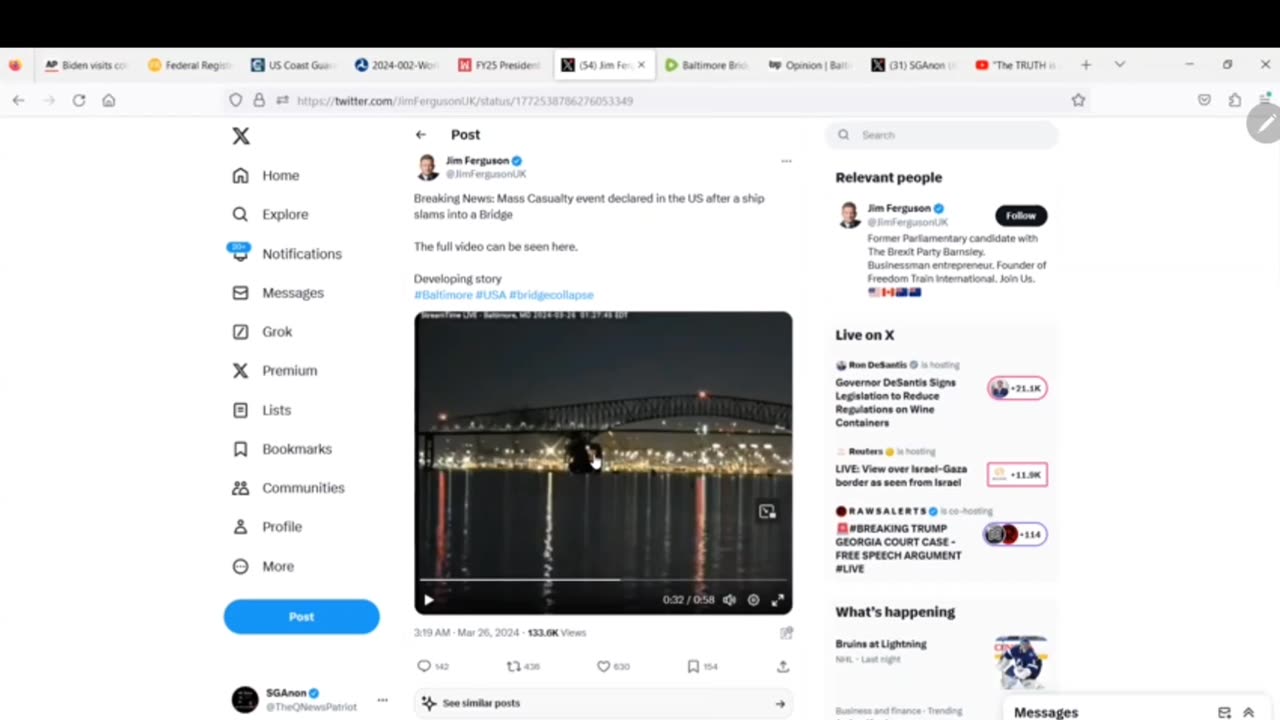Bookmark page with star icon

point(1078,100)
